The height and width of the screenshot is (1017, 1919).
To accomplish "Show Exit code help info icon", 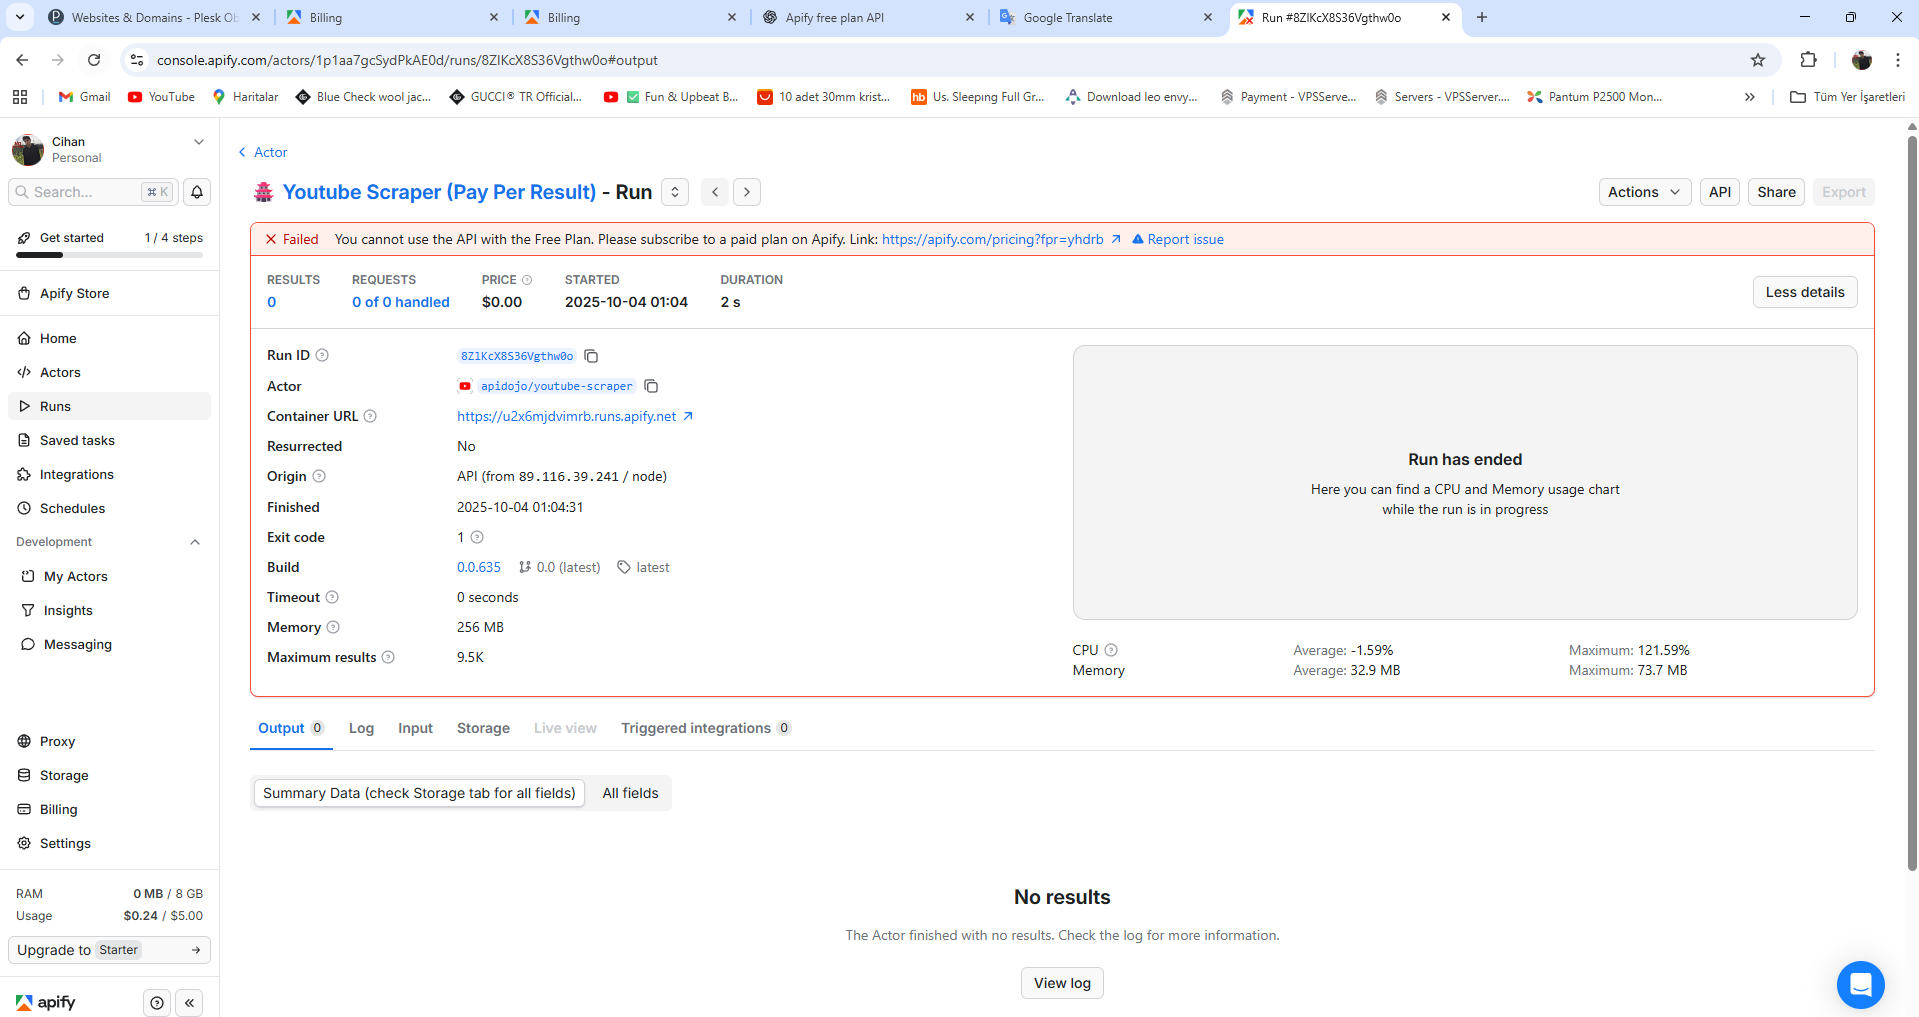I will pos(477,537).
